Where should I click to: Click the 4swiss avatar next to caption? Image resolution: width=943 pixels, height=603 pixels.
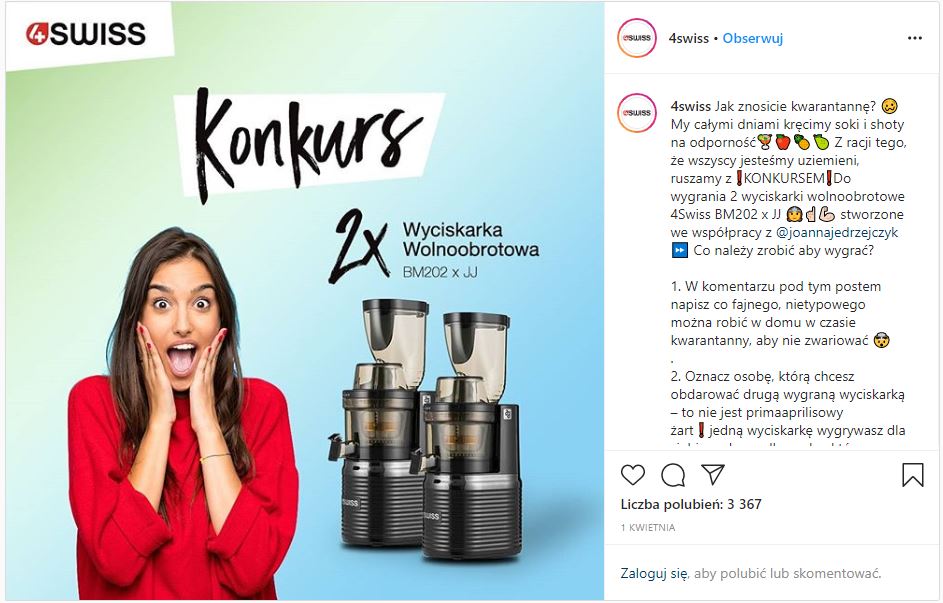point(637,113)
